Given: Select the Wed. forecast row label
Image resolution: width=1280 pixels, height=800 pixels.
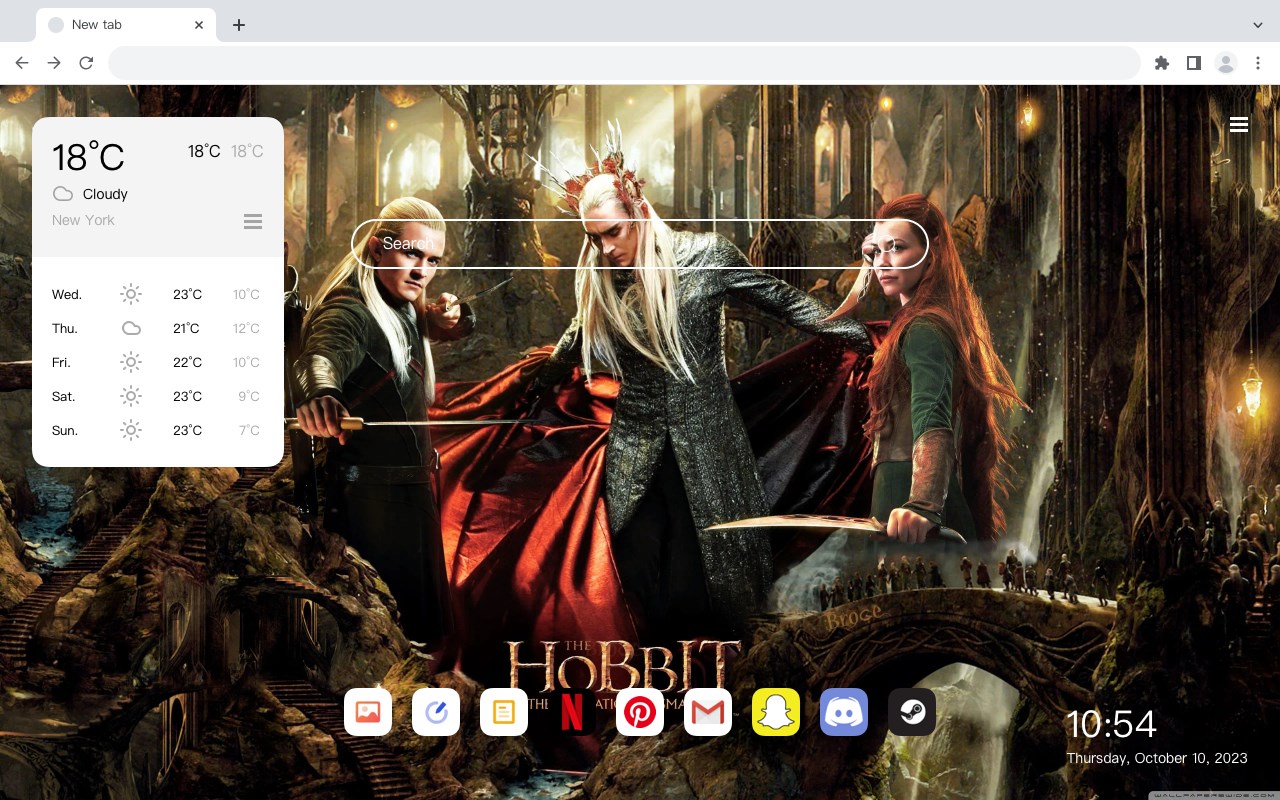Looking at the screenshot, I should click(x=67, y=294).
